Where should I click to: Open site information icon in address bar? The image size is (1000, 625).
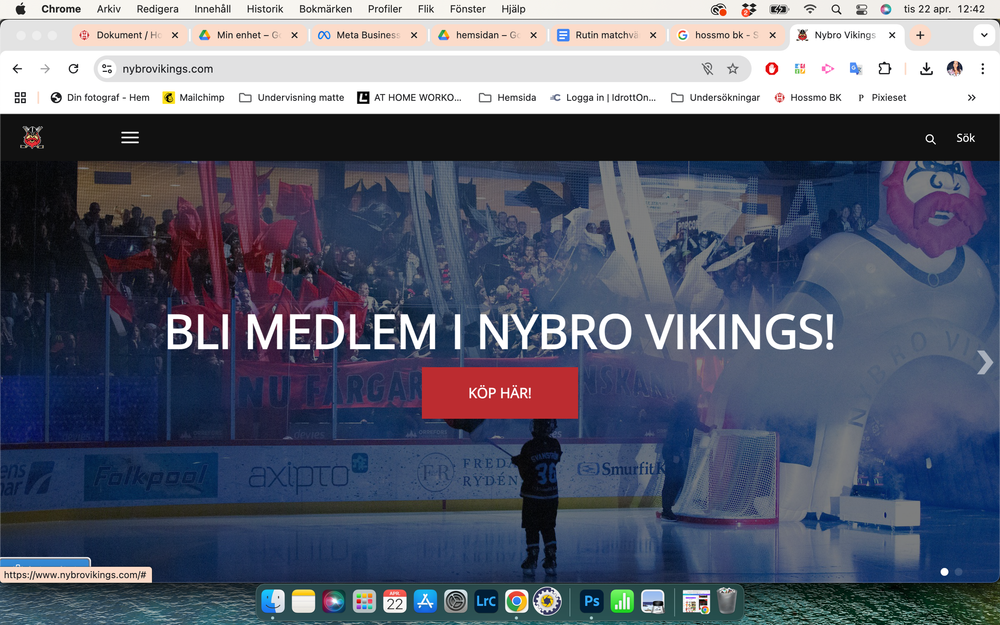[107, 69]
